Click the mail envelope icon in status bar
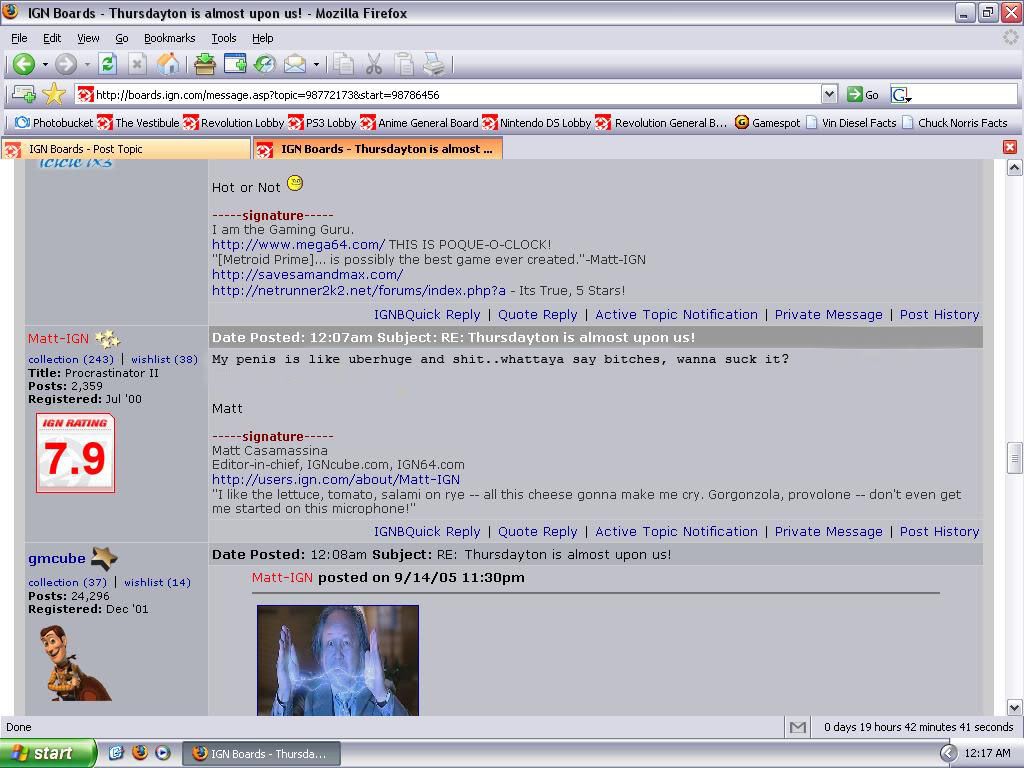The height and width of the screenshot is (768, 1024). coord(797,727)
